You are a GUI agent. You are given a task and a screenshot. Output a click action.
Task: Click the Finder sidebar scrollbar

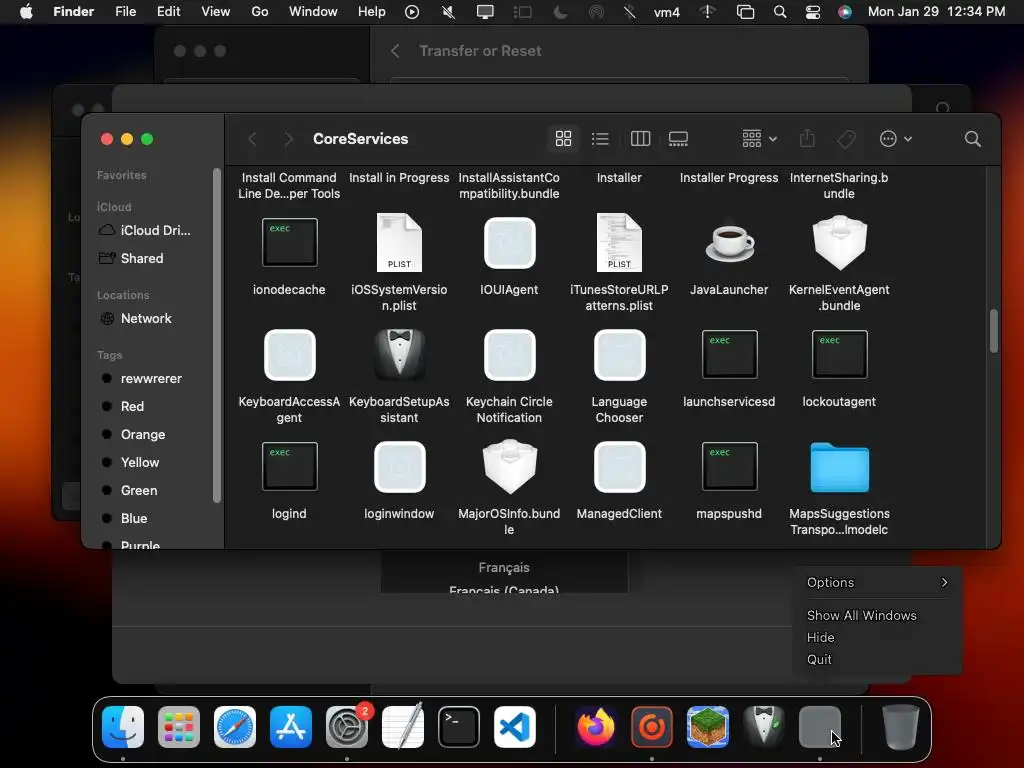(x=217, y=336)
